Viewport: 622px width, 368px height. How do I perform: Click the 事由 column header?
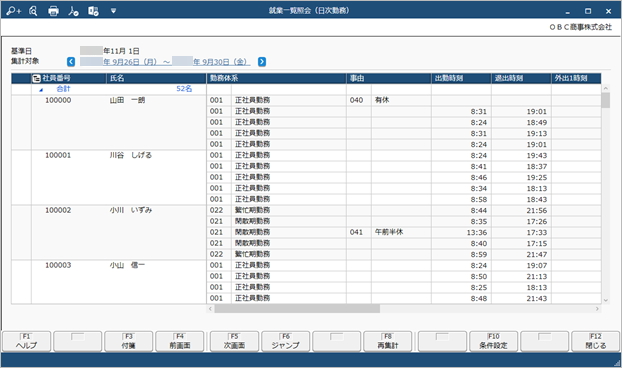pyautogui.click(x=389, y=78)
